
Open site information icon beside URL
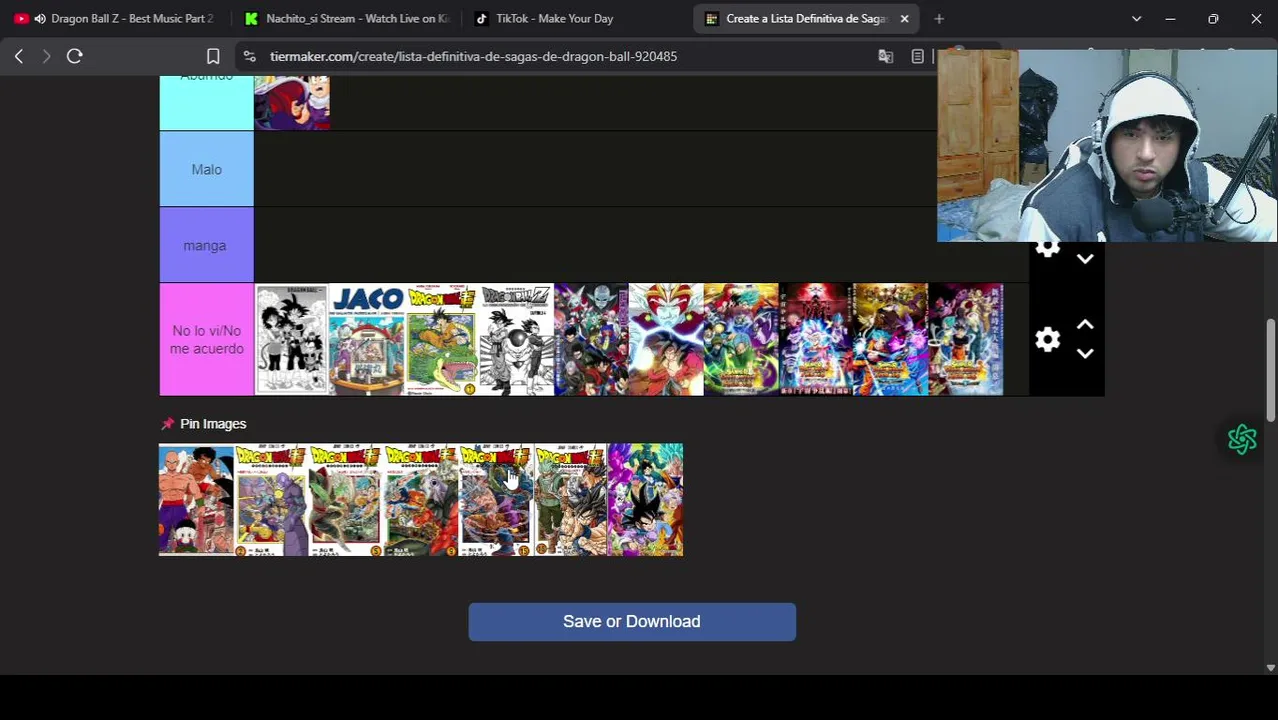(250, 57)
